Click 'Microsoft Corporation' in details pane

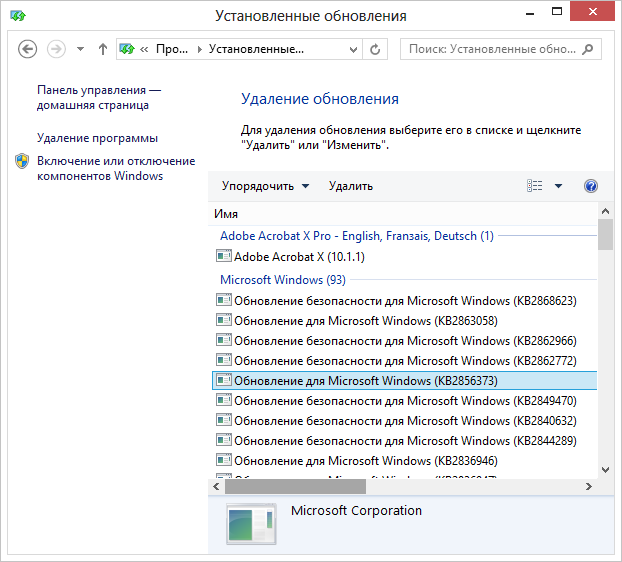356,511
